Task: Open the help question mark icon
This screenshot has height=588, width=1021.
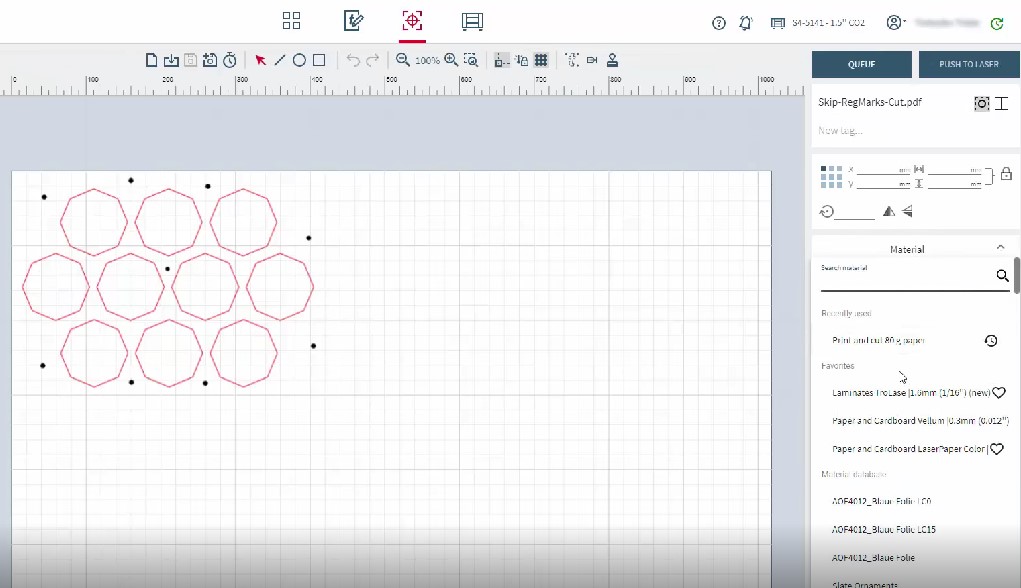Action: tap(719, 23)
